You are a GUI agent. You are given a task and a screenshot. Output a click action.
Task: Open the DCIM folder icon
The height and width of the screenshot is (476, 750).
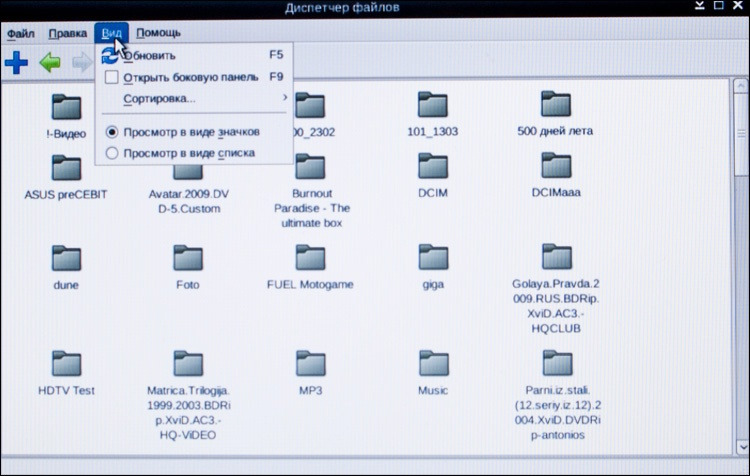pos(433,167)
